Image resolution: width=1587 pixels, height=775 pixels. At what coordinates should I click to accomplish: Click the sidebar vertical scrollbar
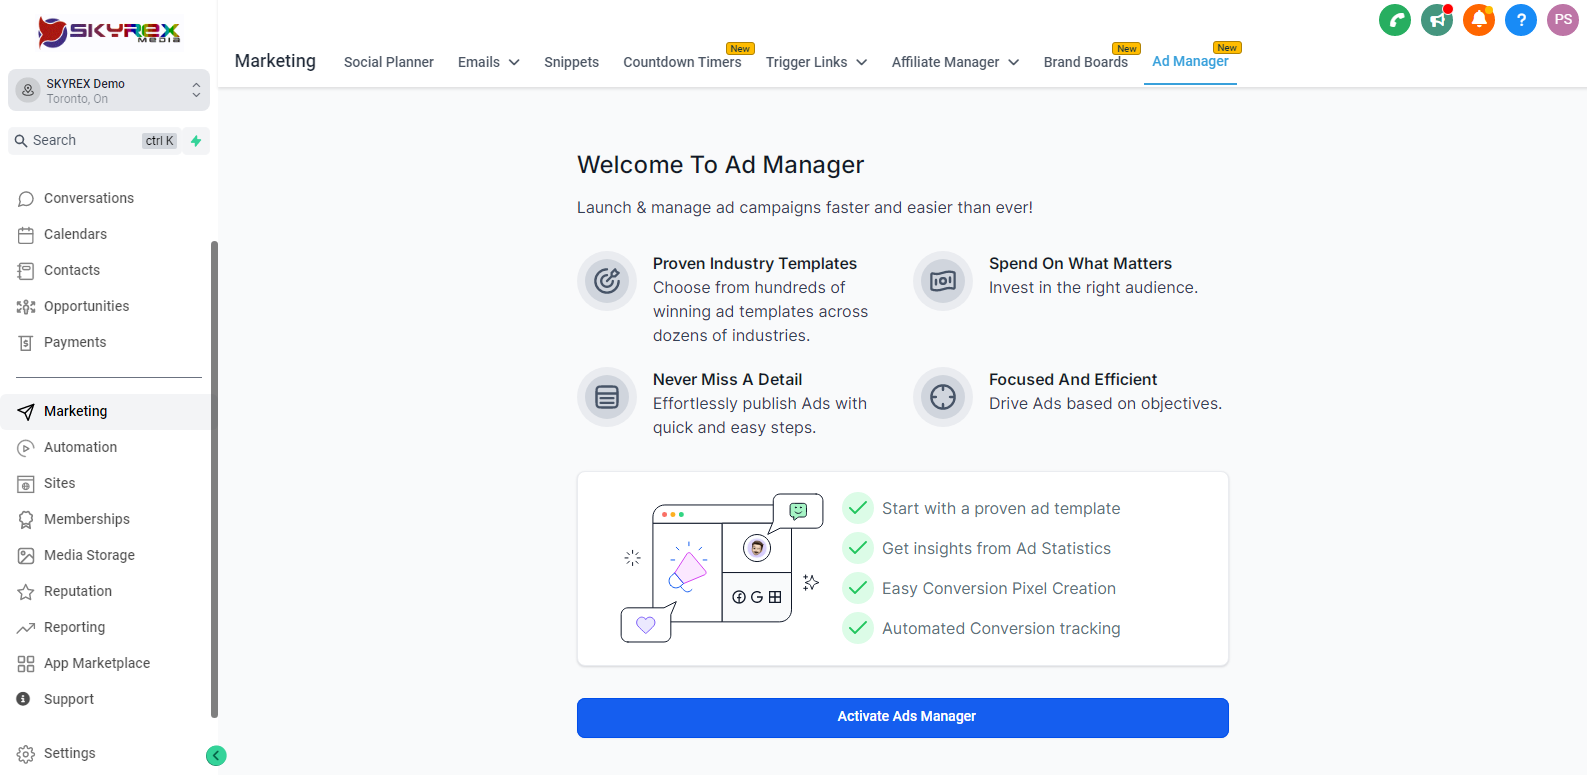click(214, 479)
